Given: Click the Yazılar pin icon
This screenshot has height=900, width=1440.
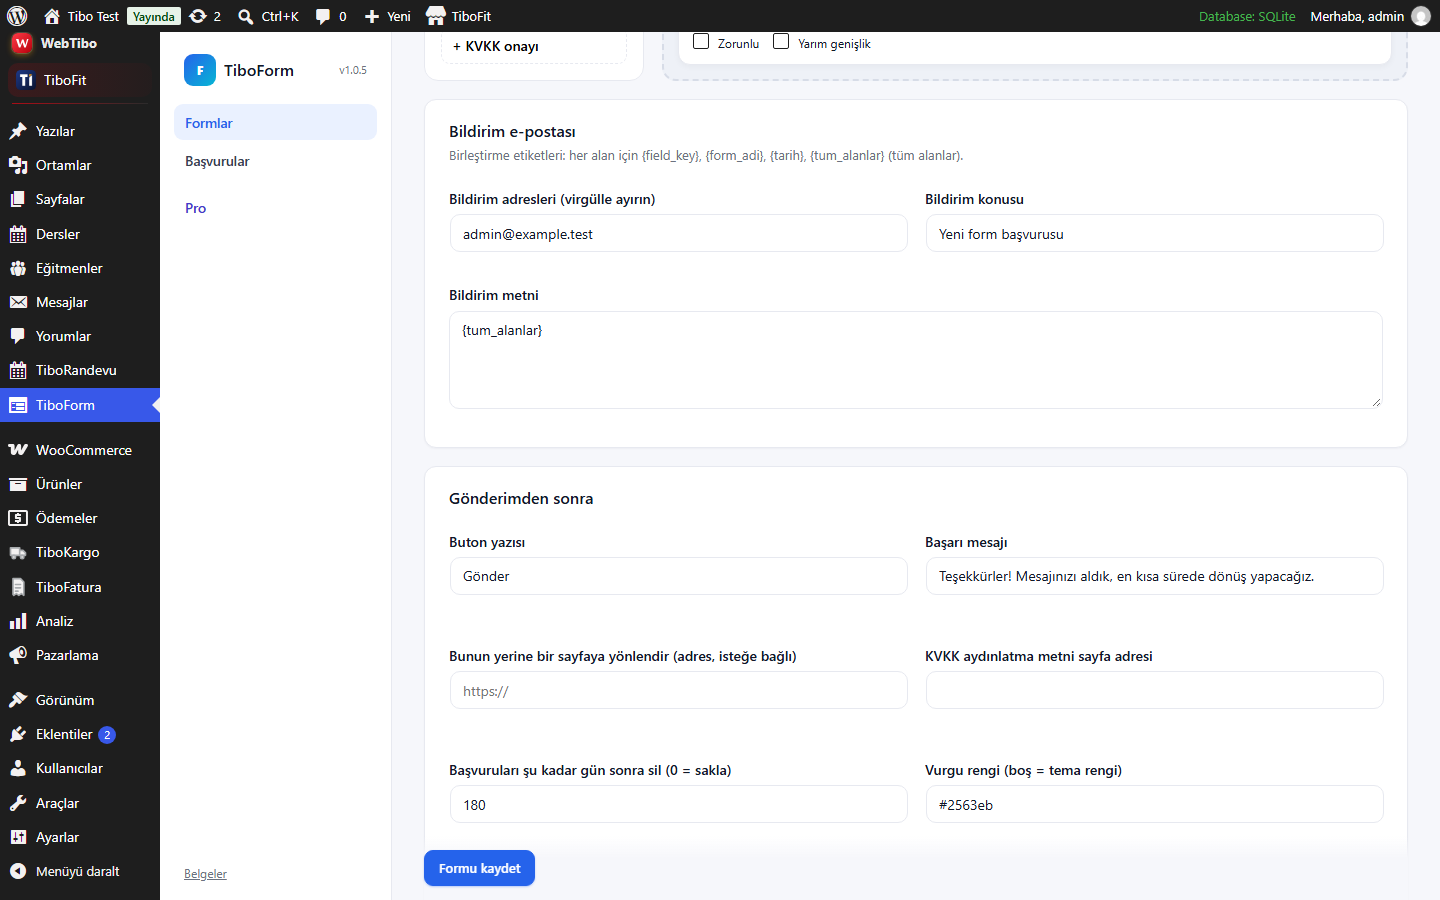Looking at the screenshot, I should pyautogui.click(x=18, y=131).
